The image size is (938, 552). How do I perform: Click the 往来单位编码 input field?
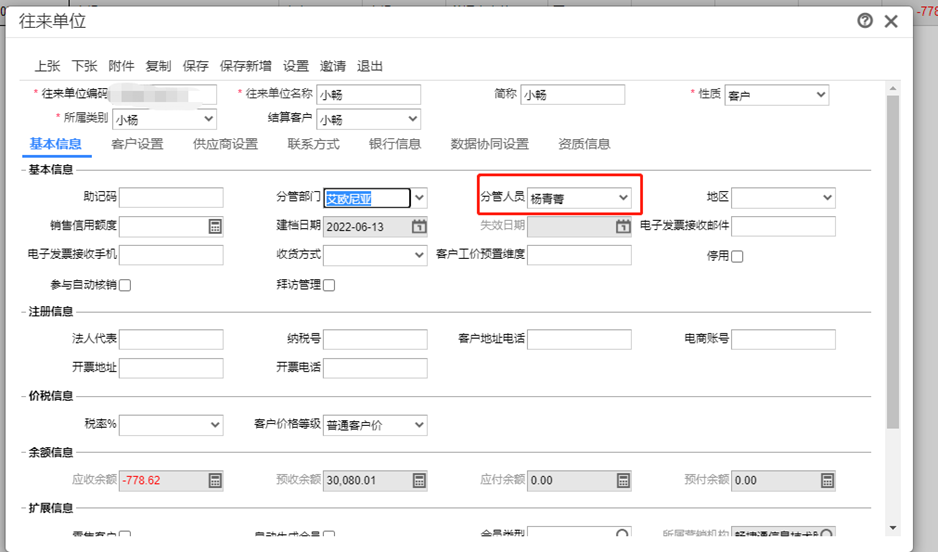(x=163, y=94)
